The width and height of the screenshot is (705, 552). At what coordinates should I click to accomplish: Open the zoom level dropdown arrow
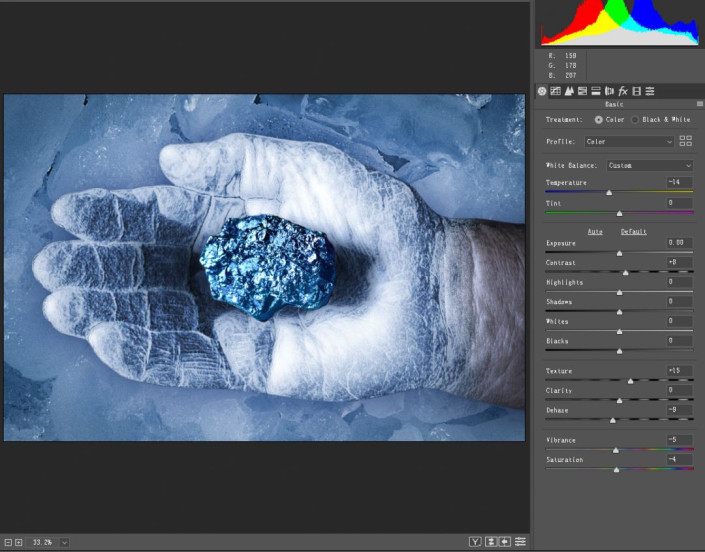[x=64, y=543]
